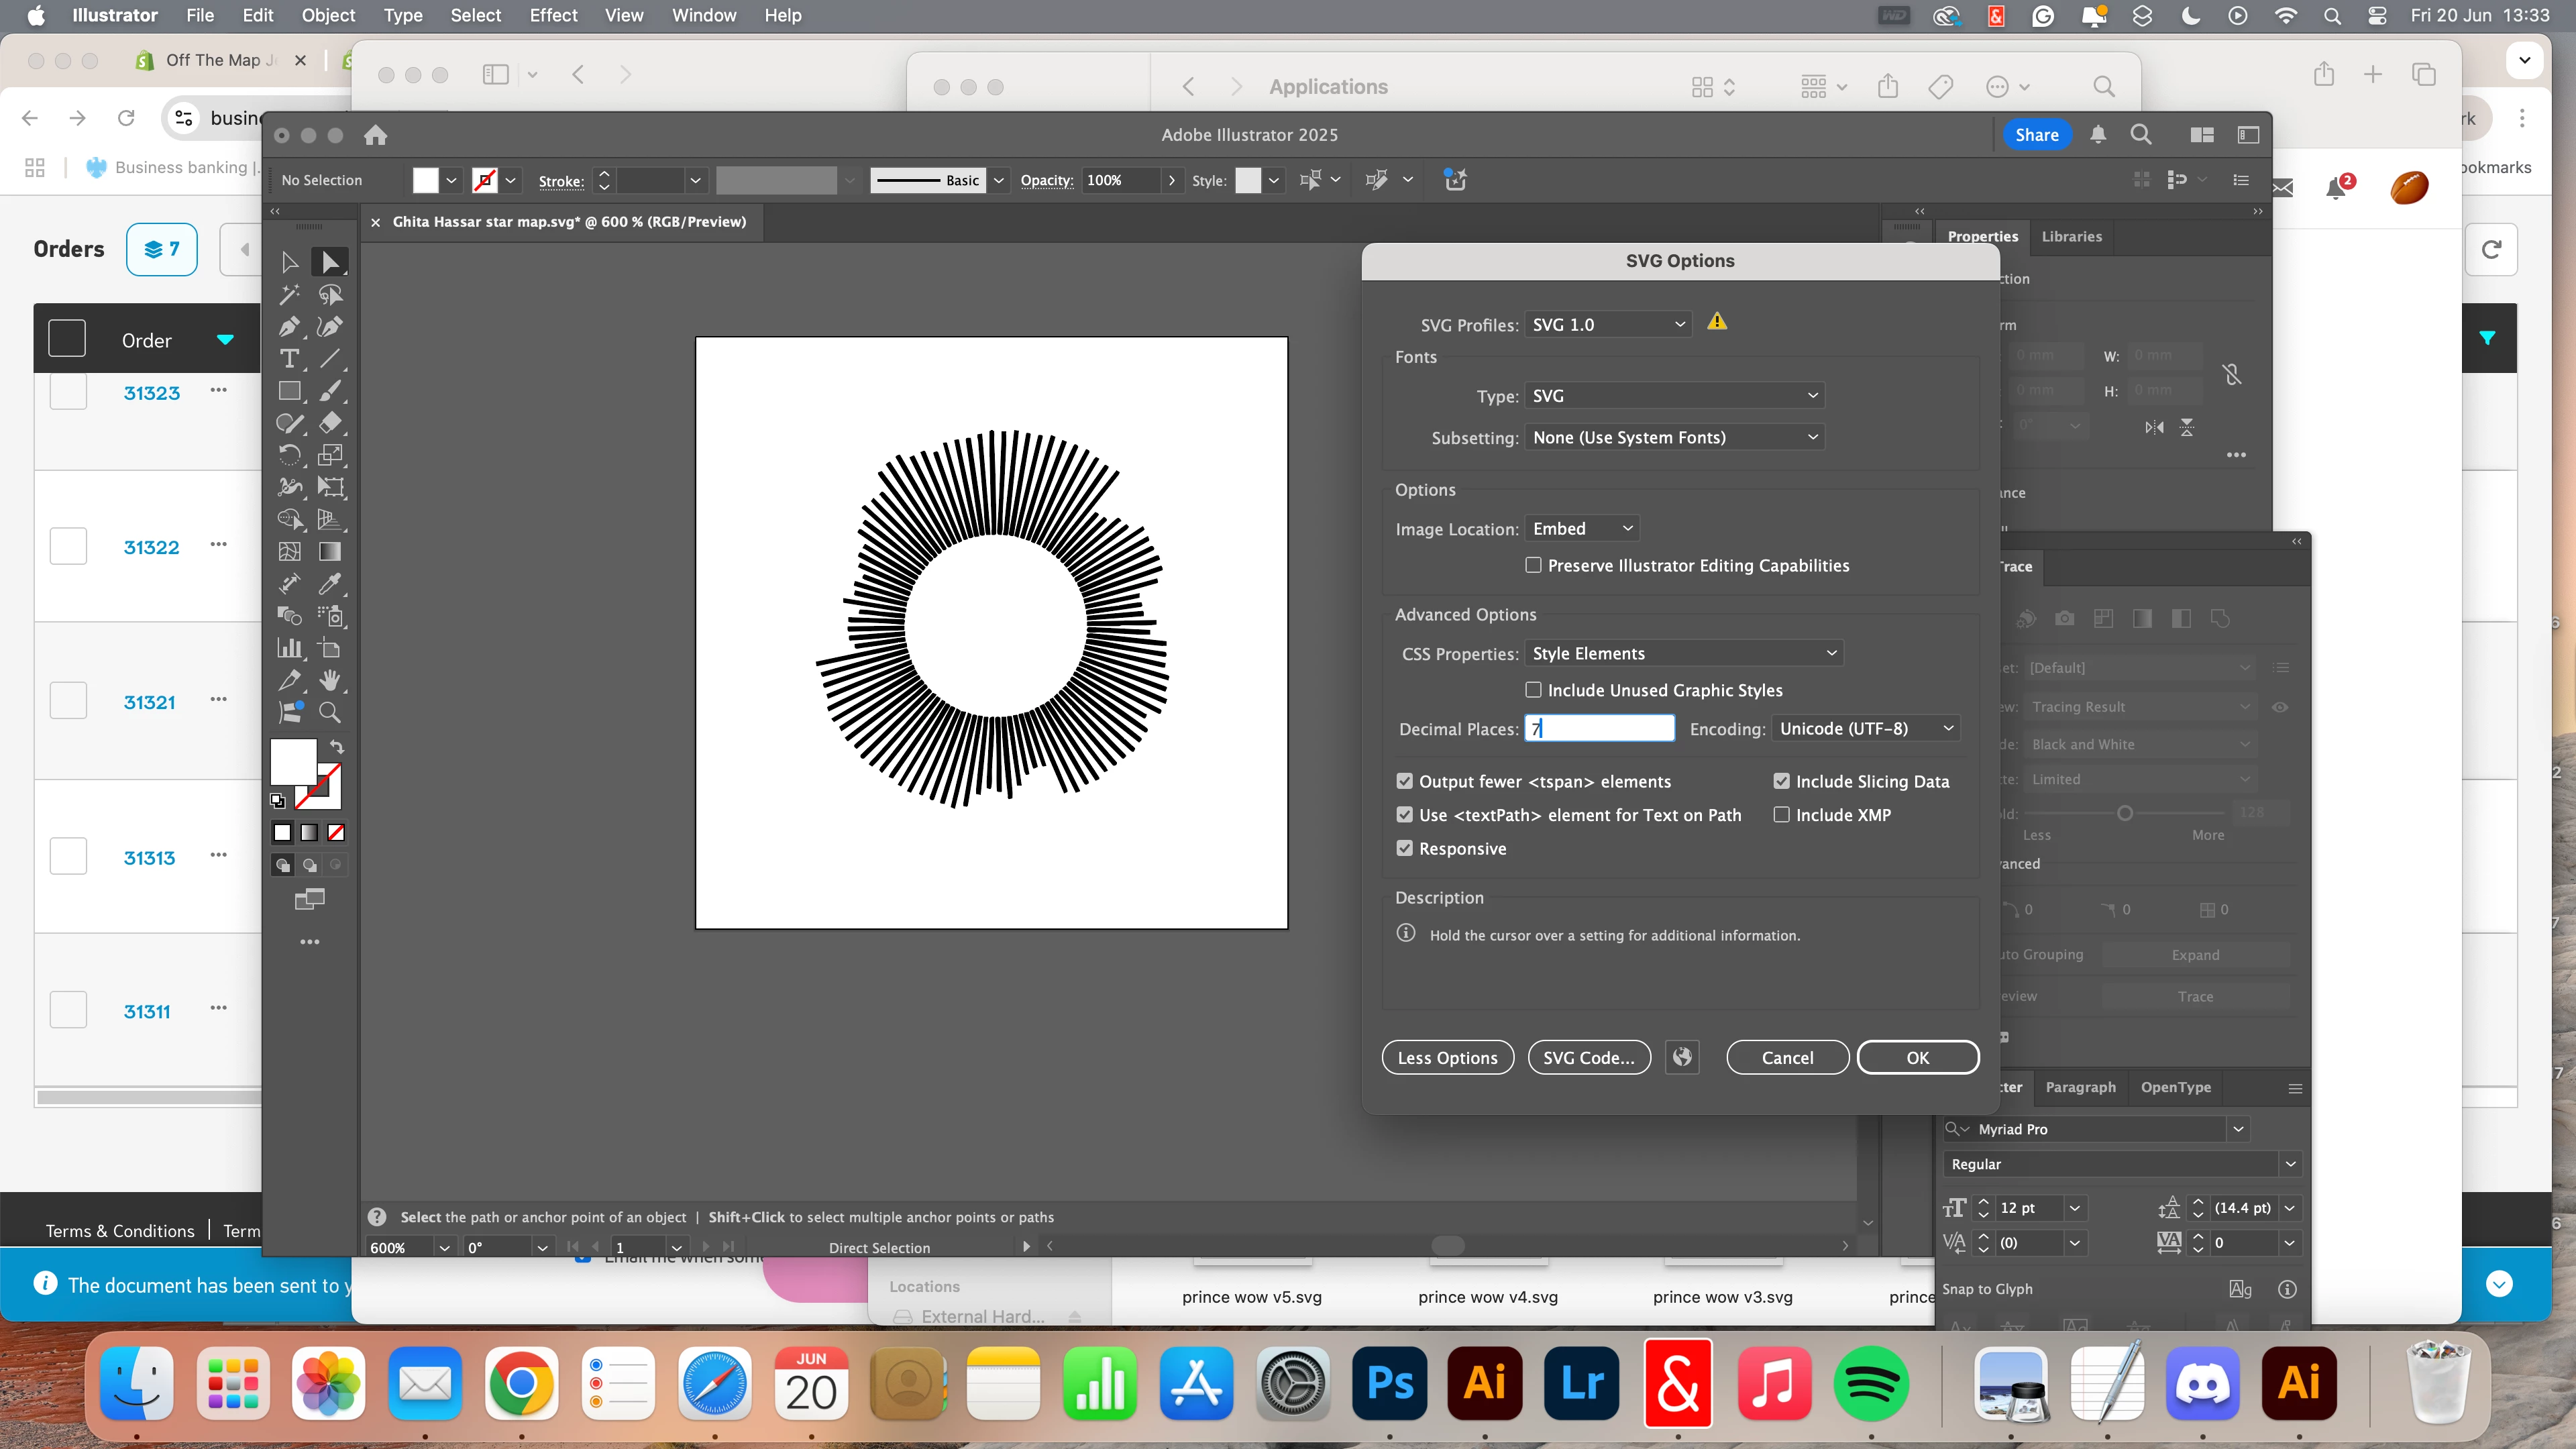Viewport: 2576px width, 1449px height.
Task: Click the SVG profile warning icon
Action: tap(1717, 322)
